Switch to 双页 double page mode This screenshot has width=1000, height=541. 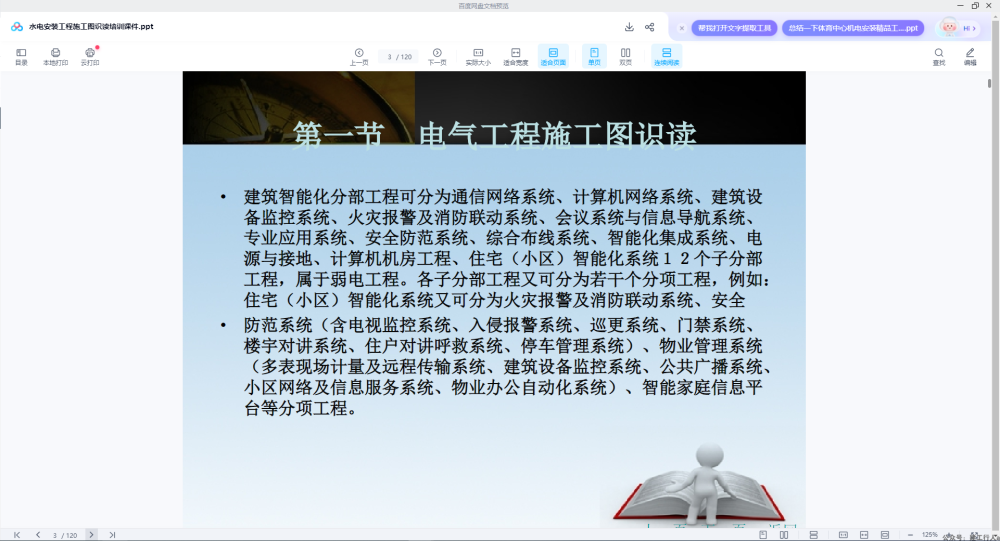click(x=626, y=56)
